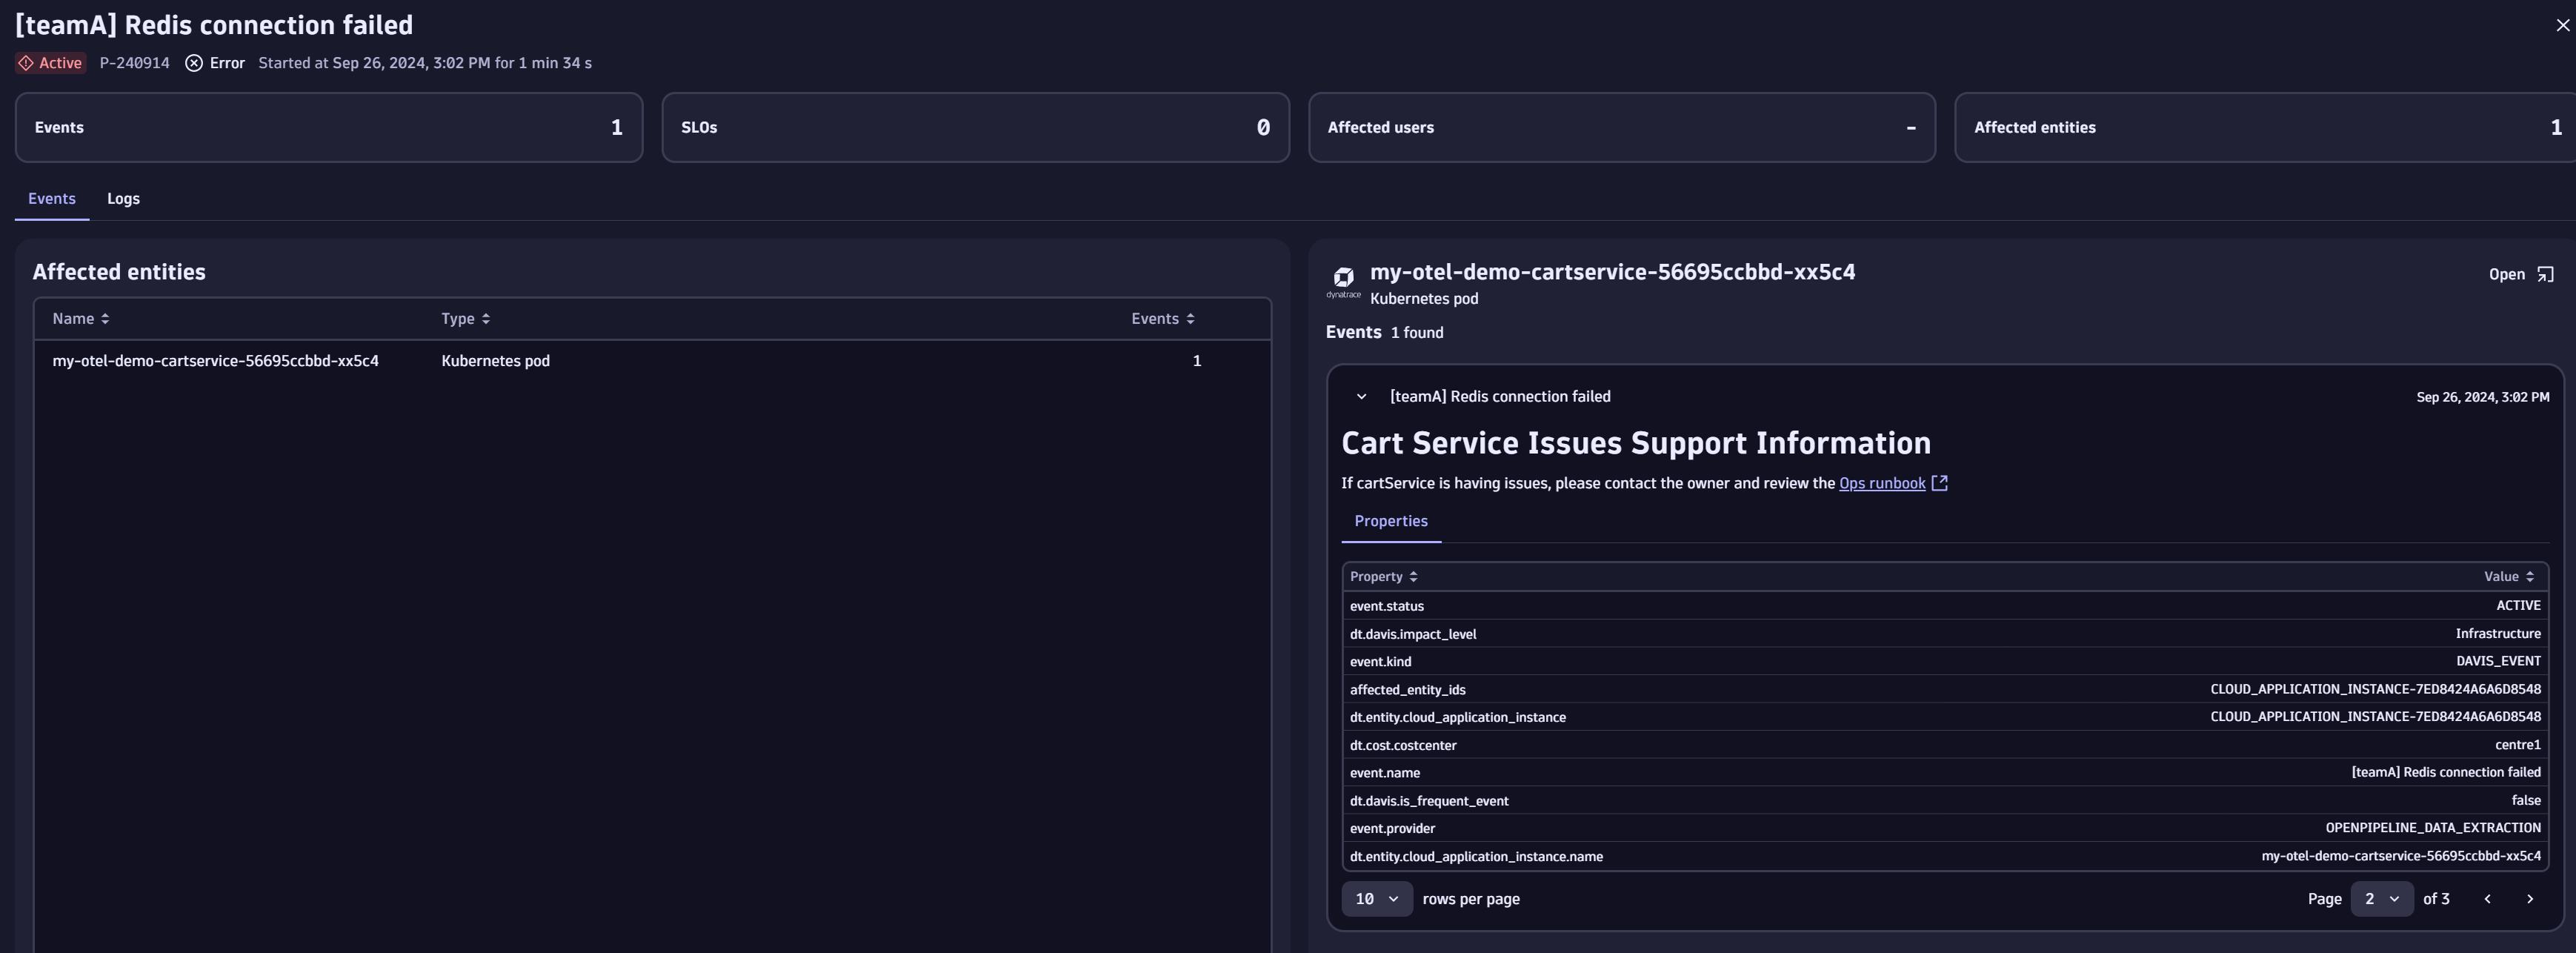
Task: Click the dt.entity.cloud_application_instance property name
Action: click(x=1458, y=717)
